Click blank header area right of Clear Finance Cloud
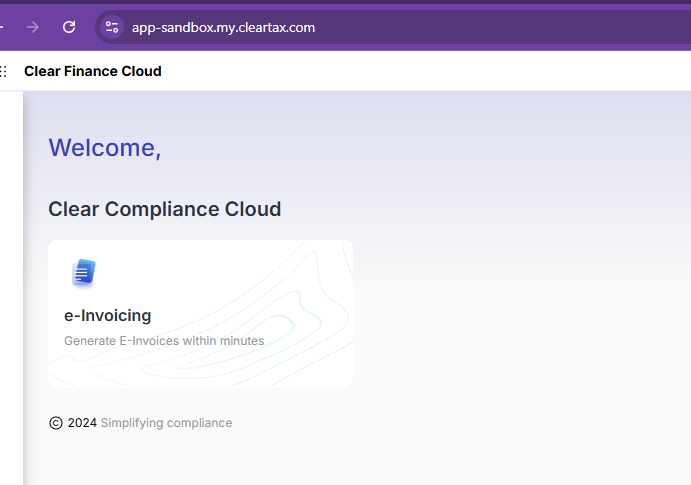Image resolution: width=691 pixels, height=485 pixels. 420,71
